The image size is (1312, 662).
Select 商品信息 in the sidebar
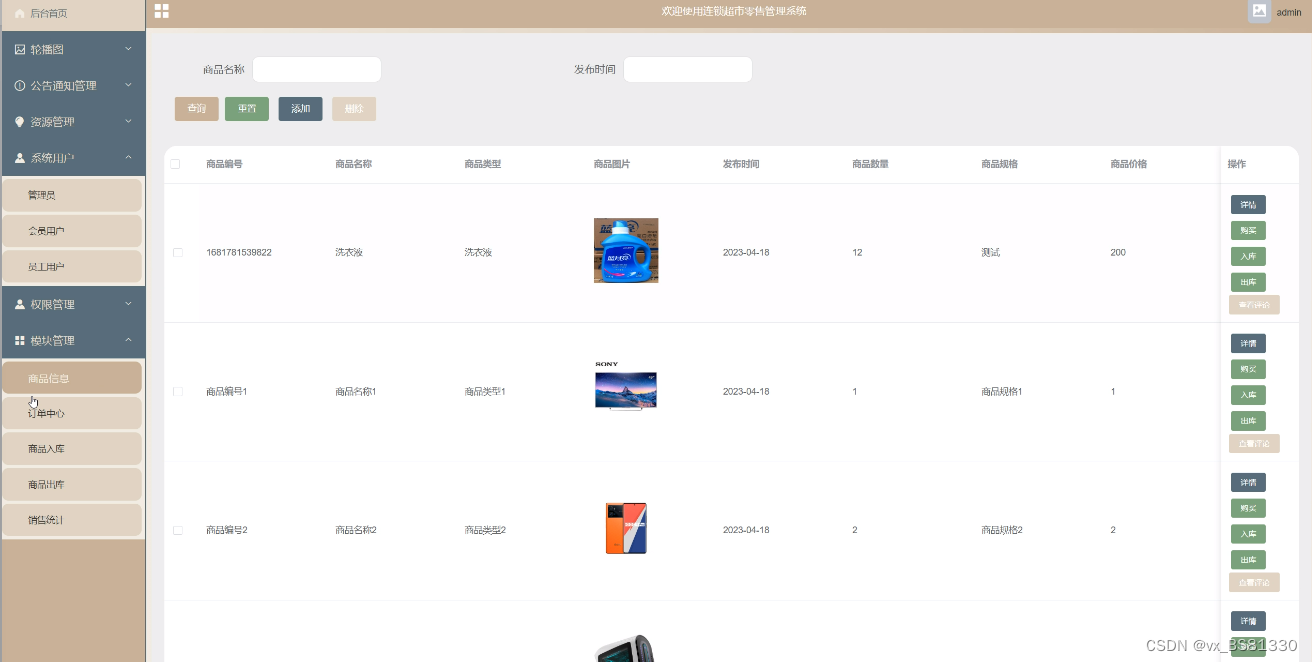click(72, 378)
